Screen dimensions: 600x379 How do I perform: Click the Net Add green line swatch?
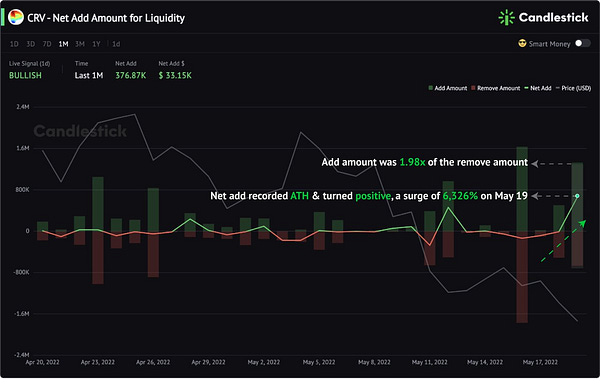526,88
